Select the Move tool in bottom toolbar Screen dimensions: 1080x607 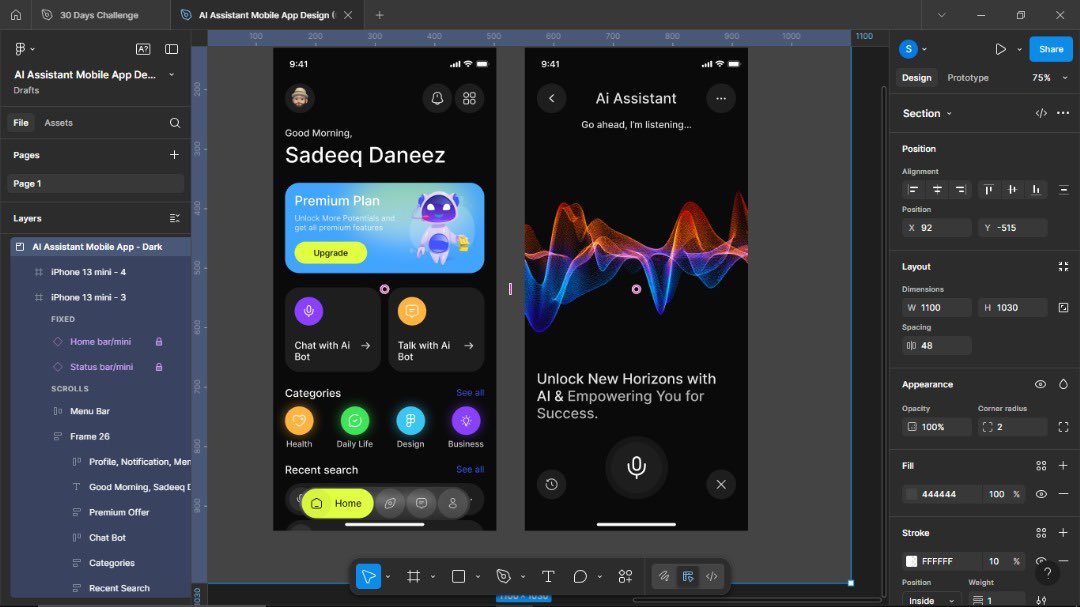(x=368, y=577)
